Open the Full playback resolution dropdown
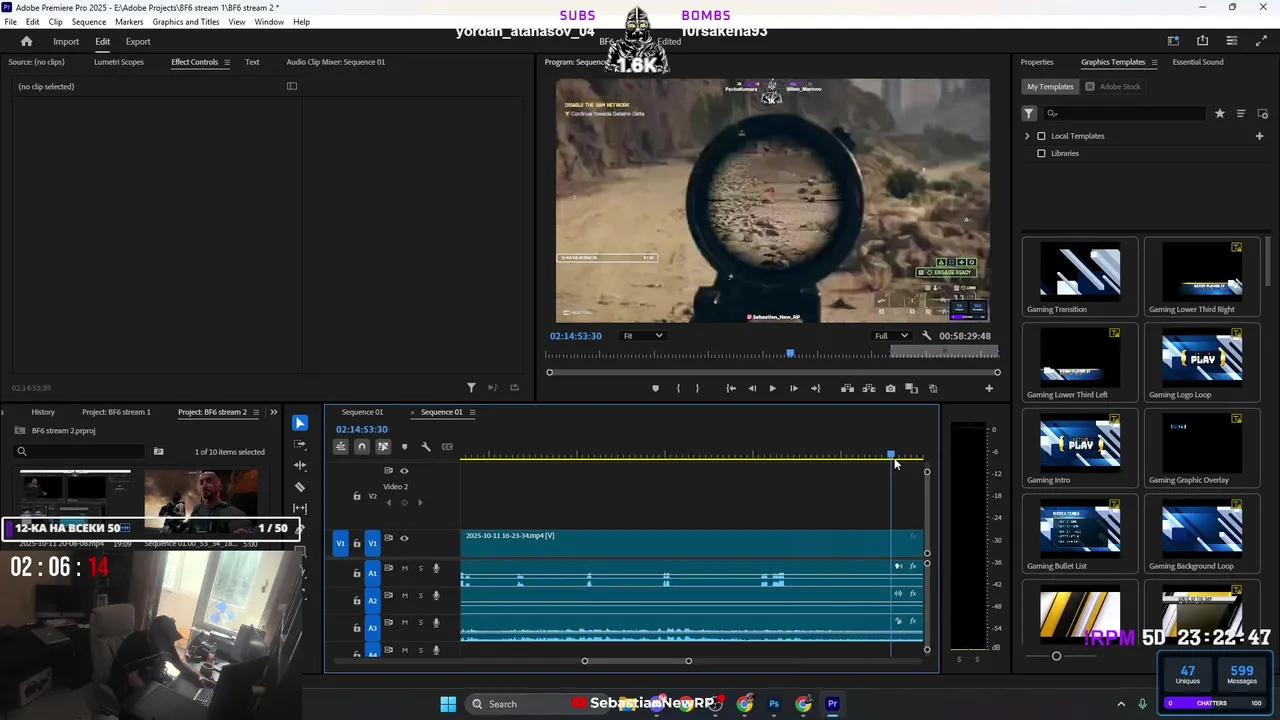Viewport: 1280px width, 720px height. 891,336
